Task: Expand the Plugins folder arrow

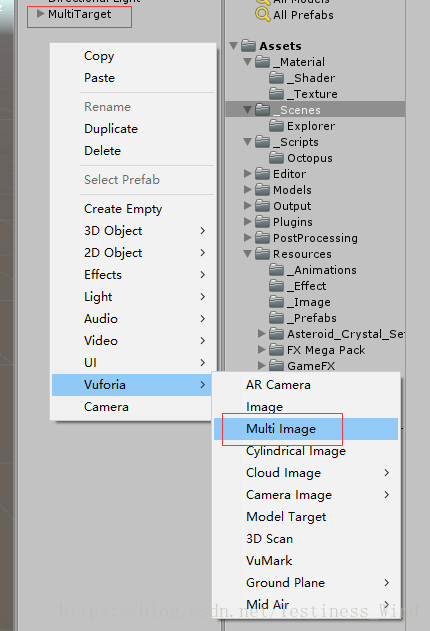Action: 247,221
